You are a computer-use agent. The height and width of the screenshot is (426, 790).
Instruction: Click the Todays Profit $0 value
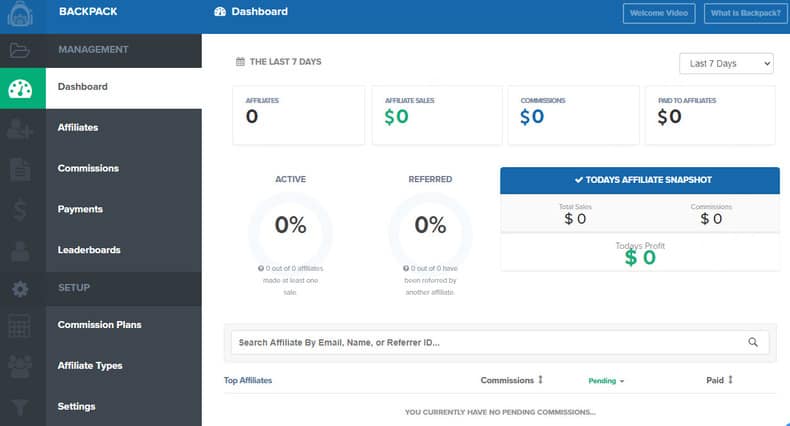[640, 257]
